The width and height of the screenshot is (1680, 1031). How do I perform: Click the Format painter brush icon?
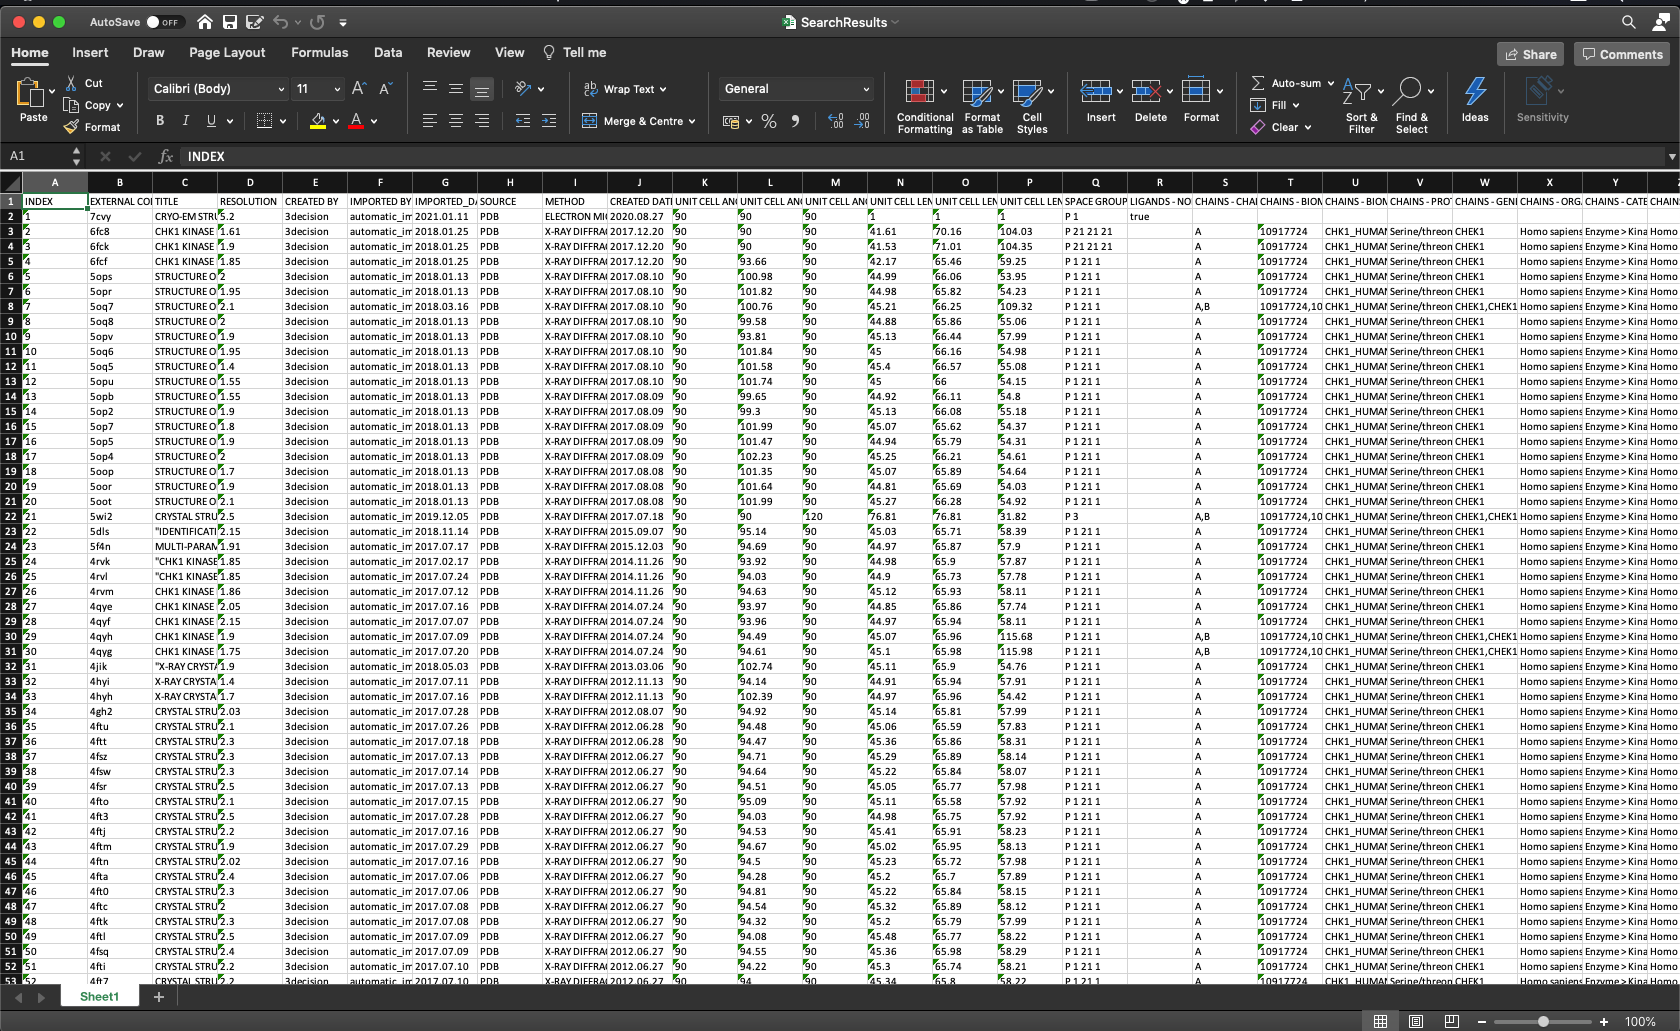click(x=71, y=127)
